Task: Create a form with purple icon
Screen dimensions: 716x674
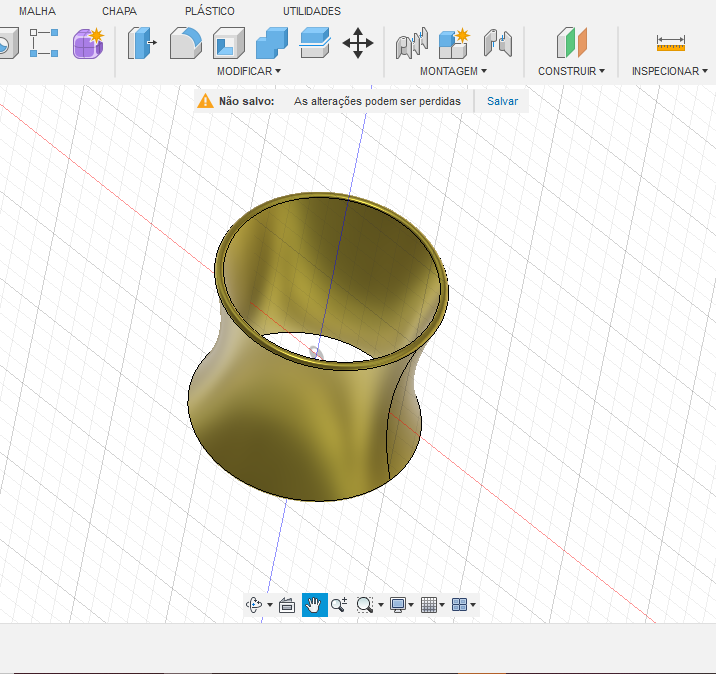Action: [88, 43]
